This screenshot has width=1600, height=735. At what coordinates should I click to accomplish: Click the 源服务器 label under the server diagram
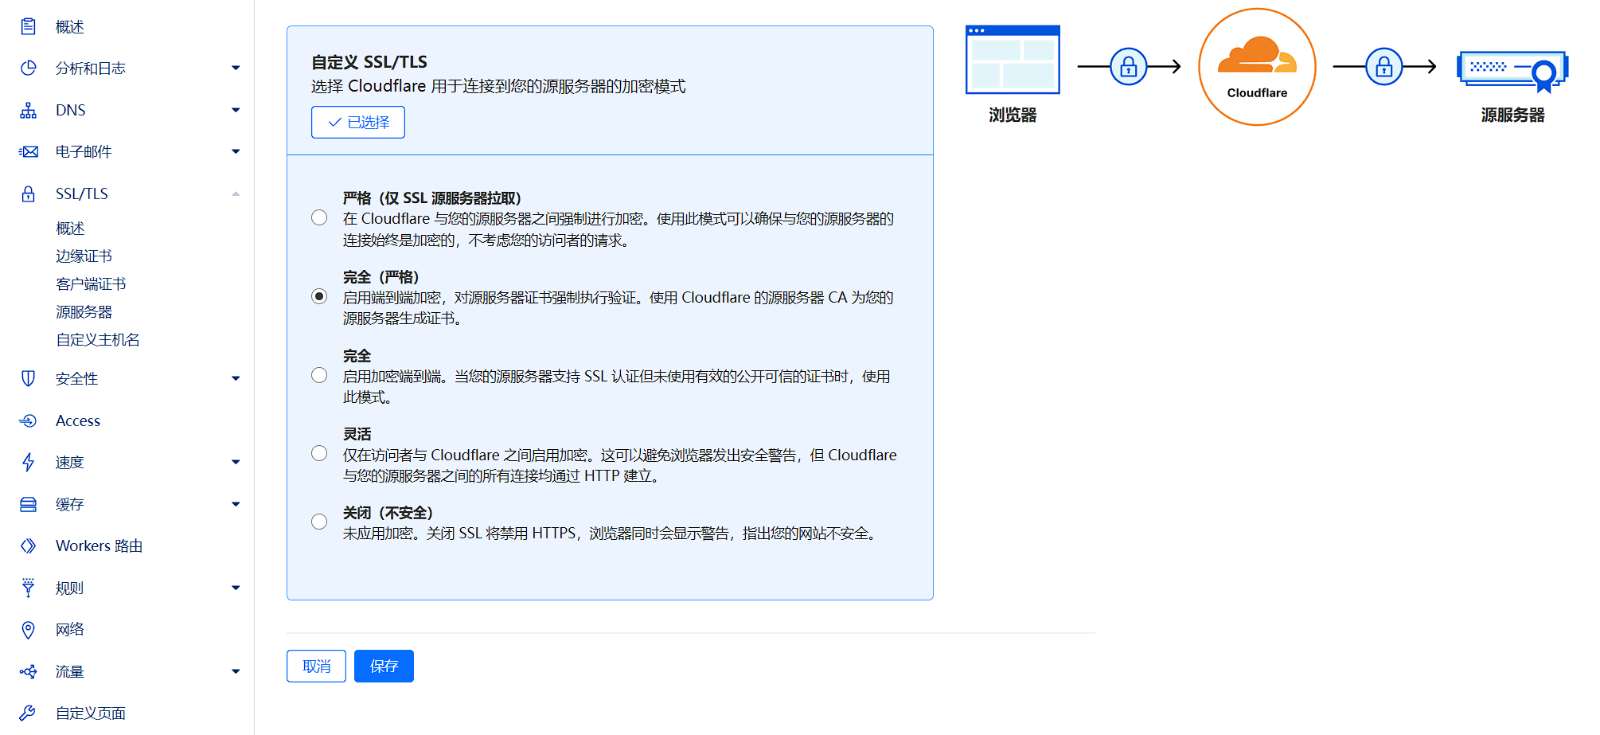click(x=1513, y=115)
